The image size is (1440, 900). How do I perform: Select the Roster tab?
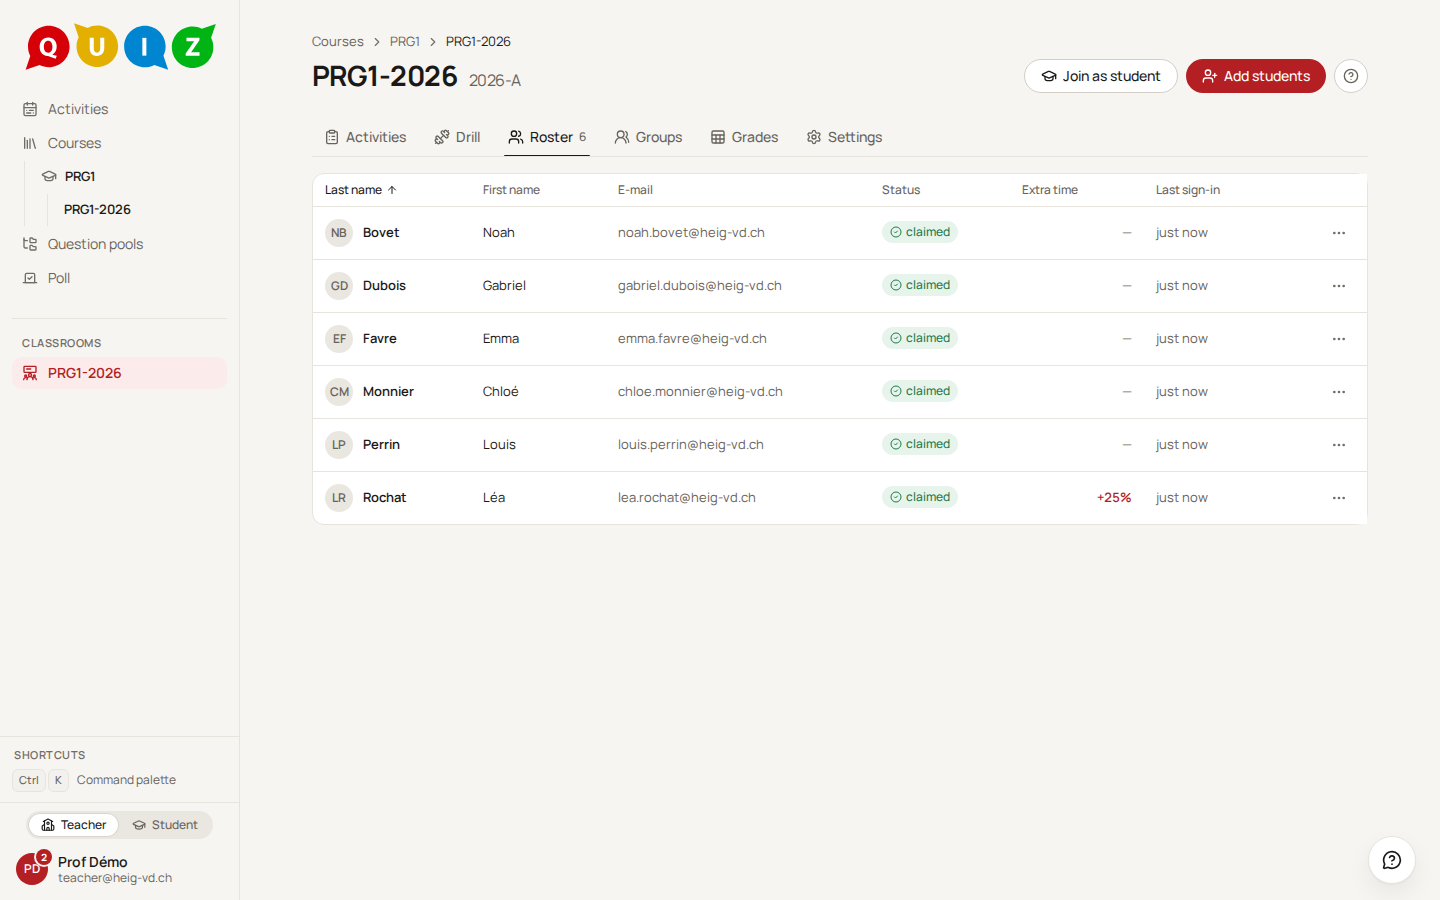click(x=547, y=137)
